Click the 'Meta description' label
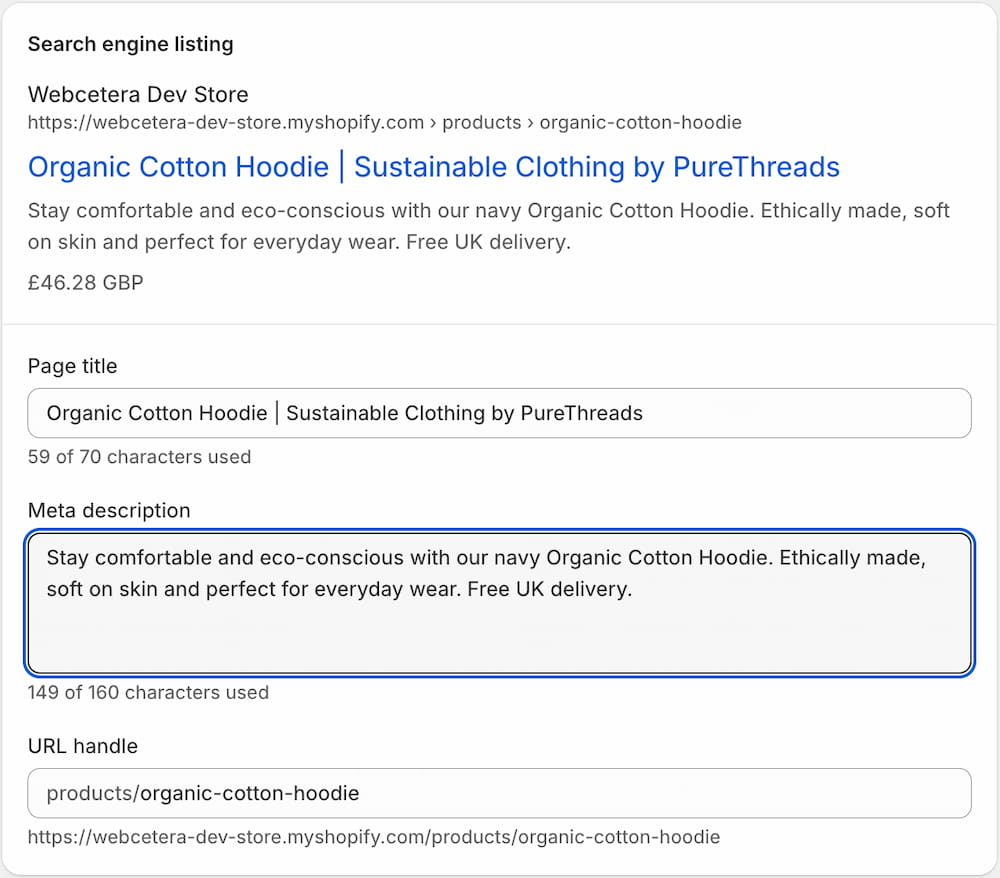1000x878 pixels. (109, 510)
